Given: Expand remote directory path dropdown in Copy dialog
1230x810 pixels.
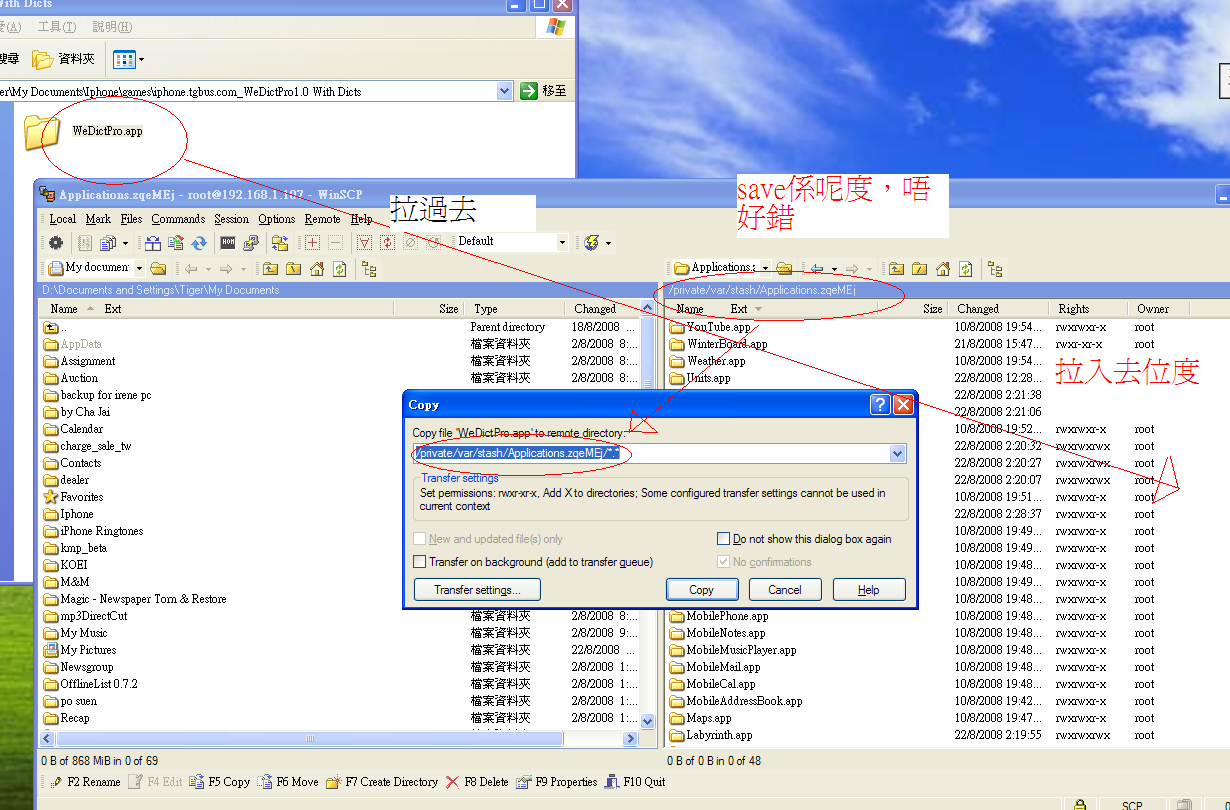Looking at the screenshot, I should click(x=897, y=454).
